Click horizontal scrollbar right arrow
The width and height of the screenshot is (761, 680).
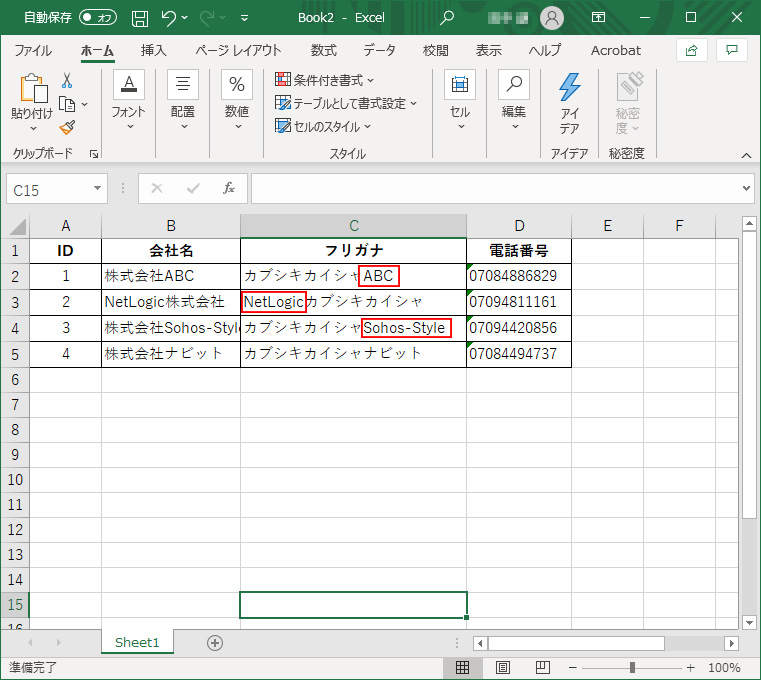tap(731, 644)
